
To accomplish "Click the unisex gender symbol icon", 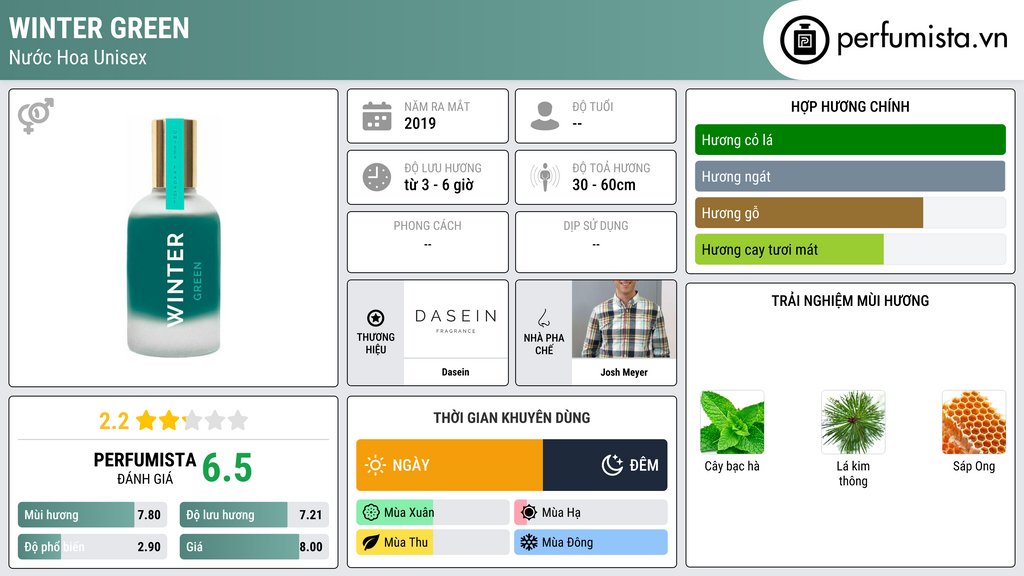I will pyautogui.click(x=36, y=116).
